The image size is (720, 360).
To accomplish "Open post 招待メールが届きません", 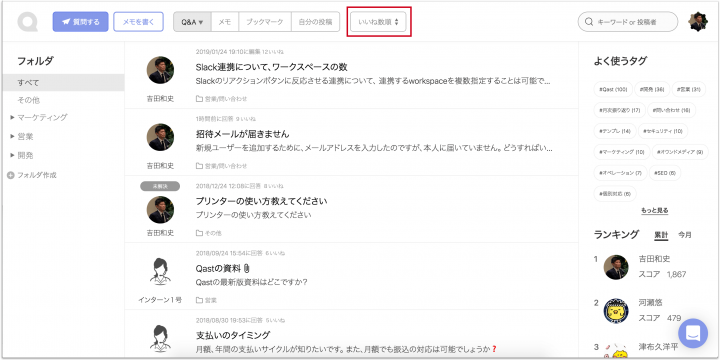I will click(242, 134).
